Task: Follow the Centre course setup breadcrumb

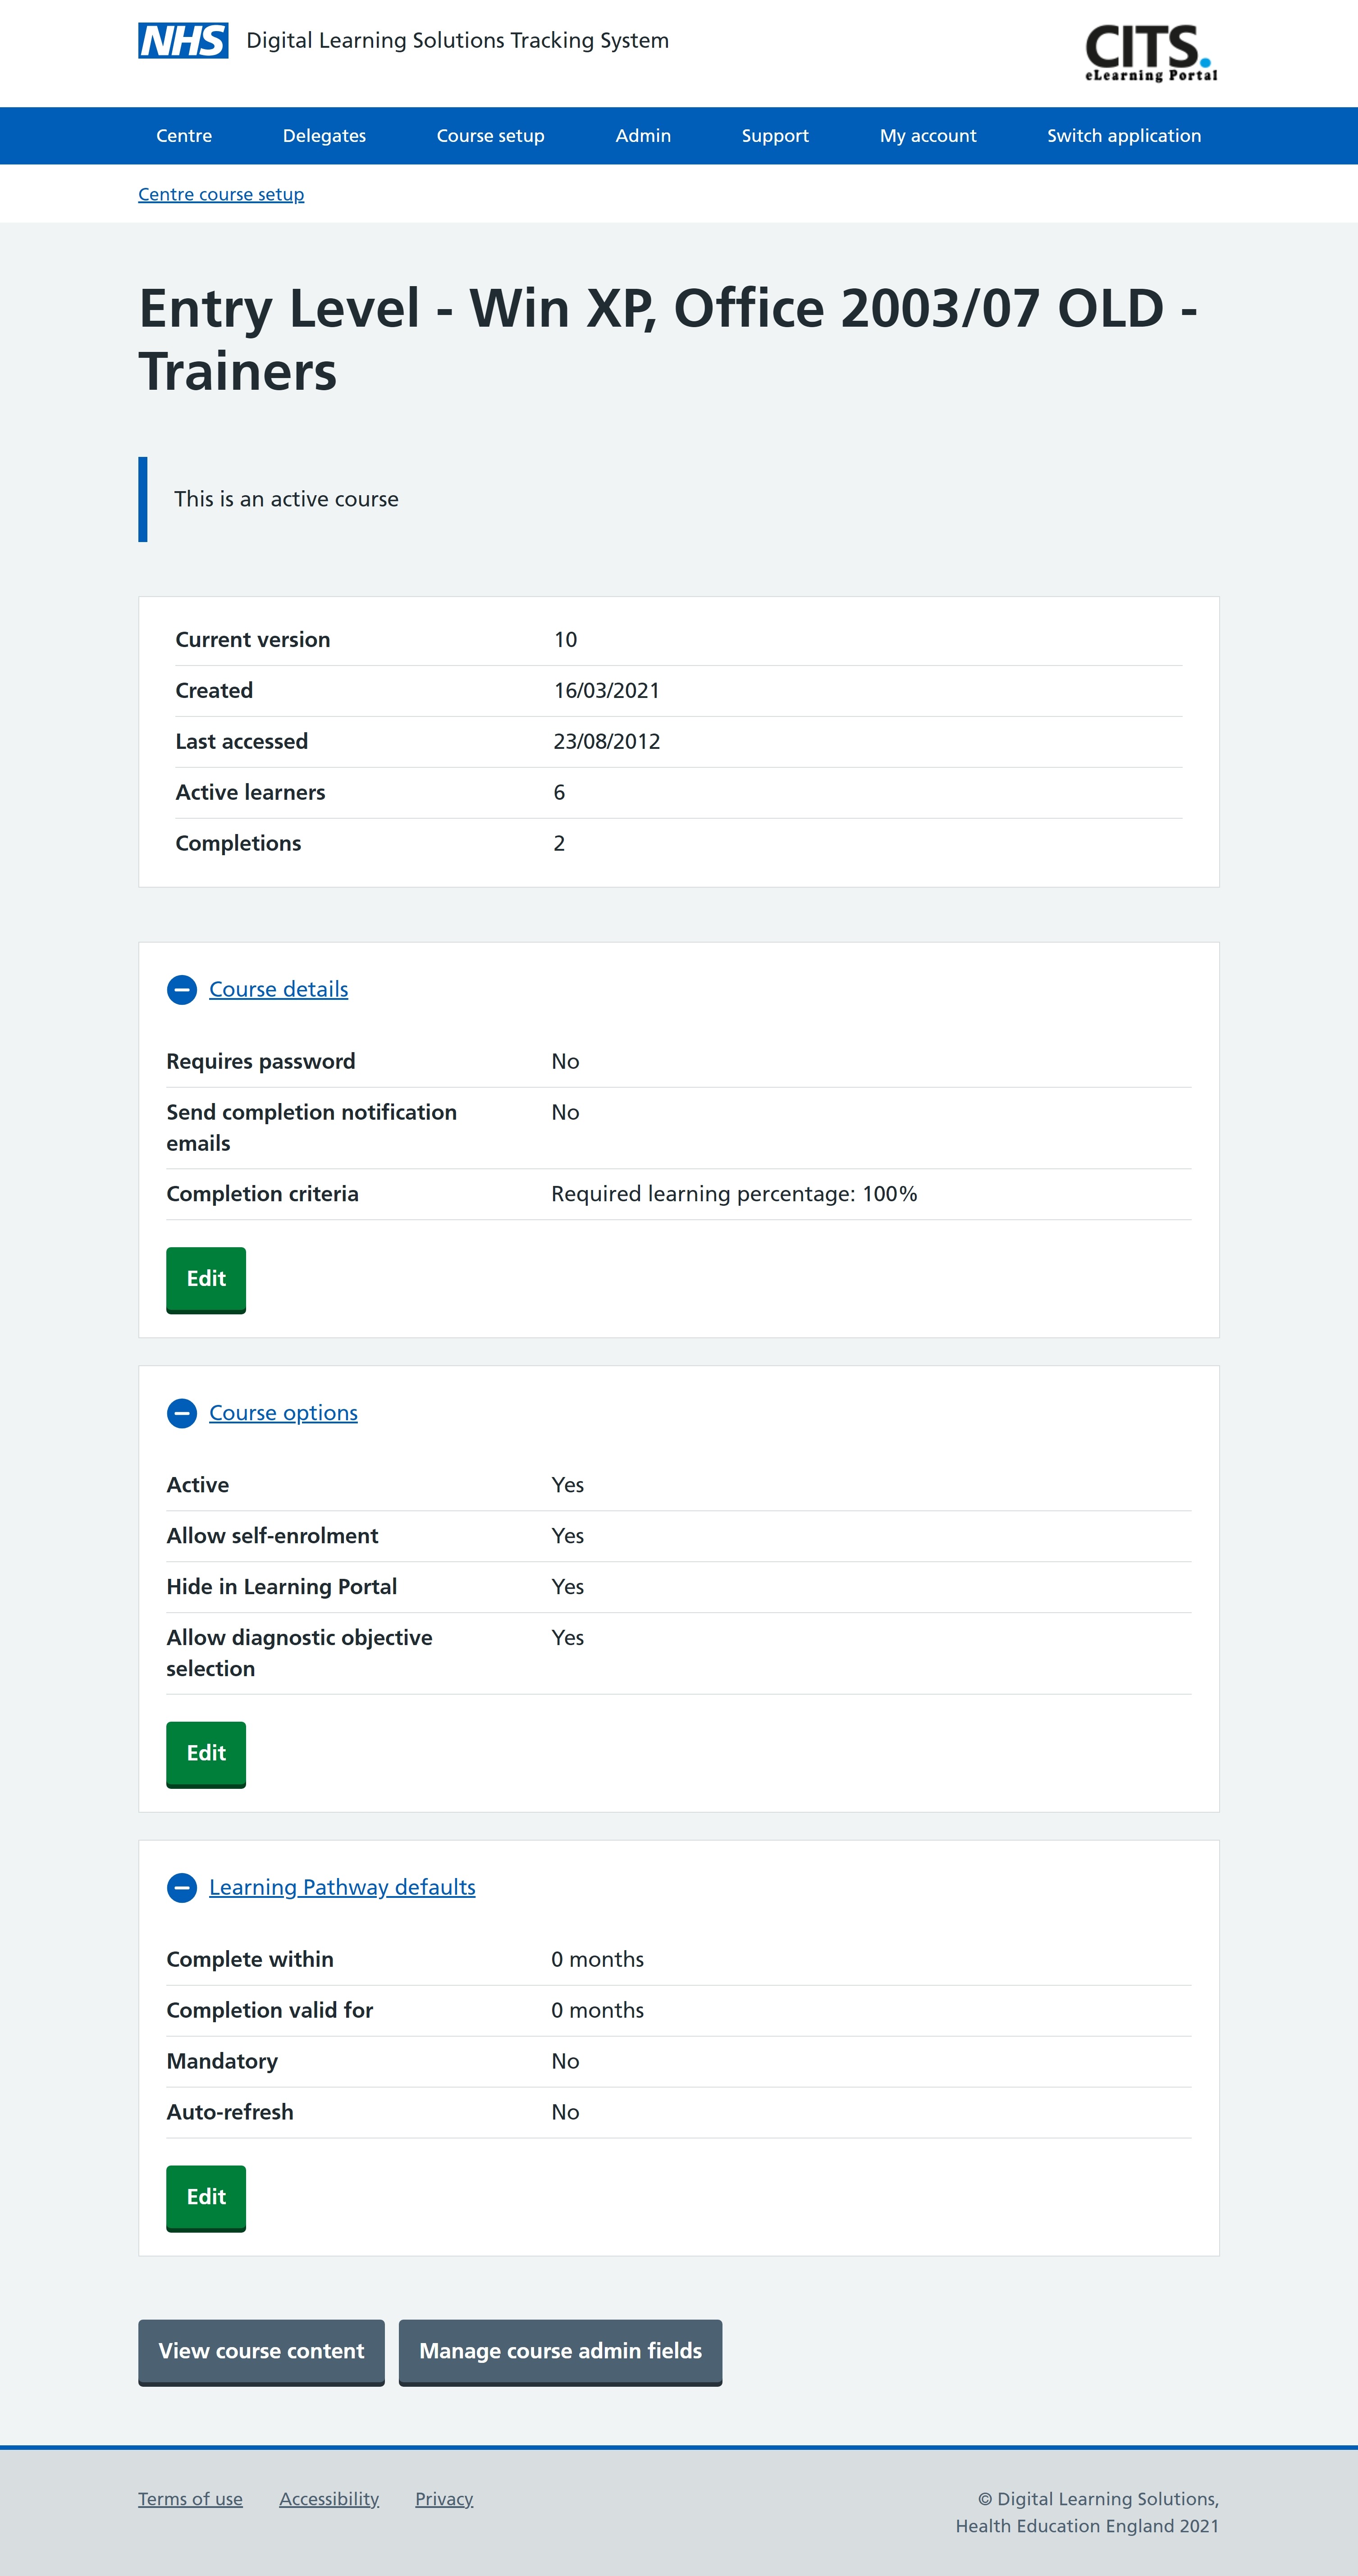Action: click(x=221, y=195)
